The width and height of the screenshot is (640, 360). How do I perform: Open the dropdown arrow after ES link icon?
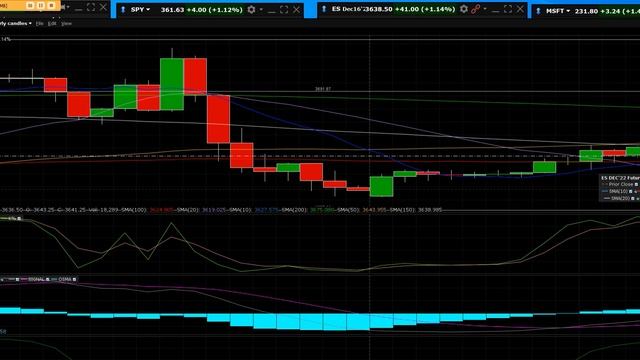pyautogui.click(x=485, y=9)
